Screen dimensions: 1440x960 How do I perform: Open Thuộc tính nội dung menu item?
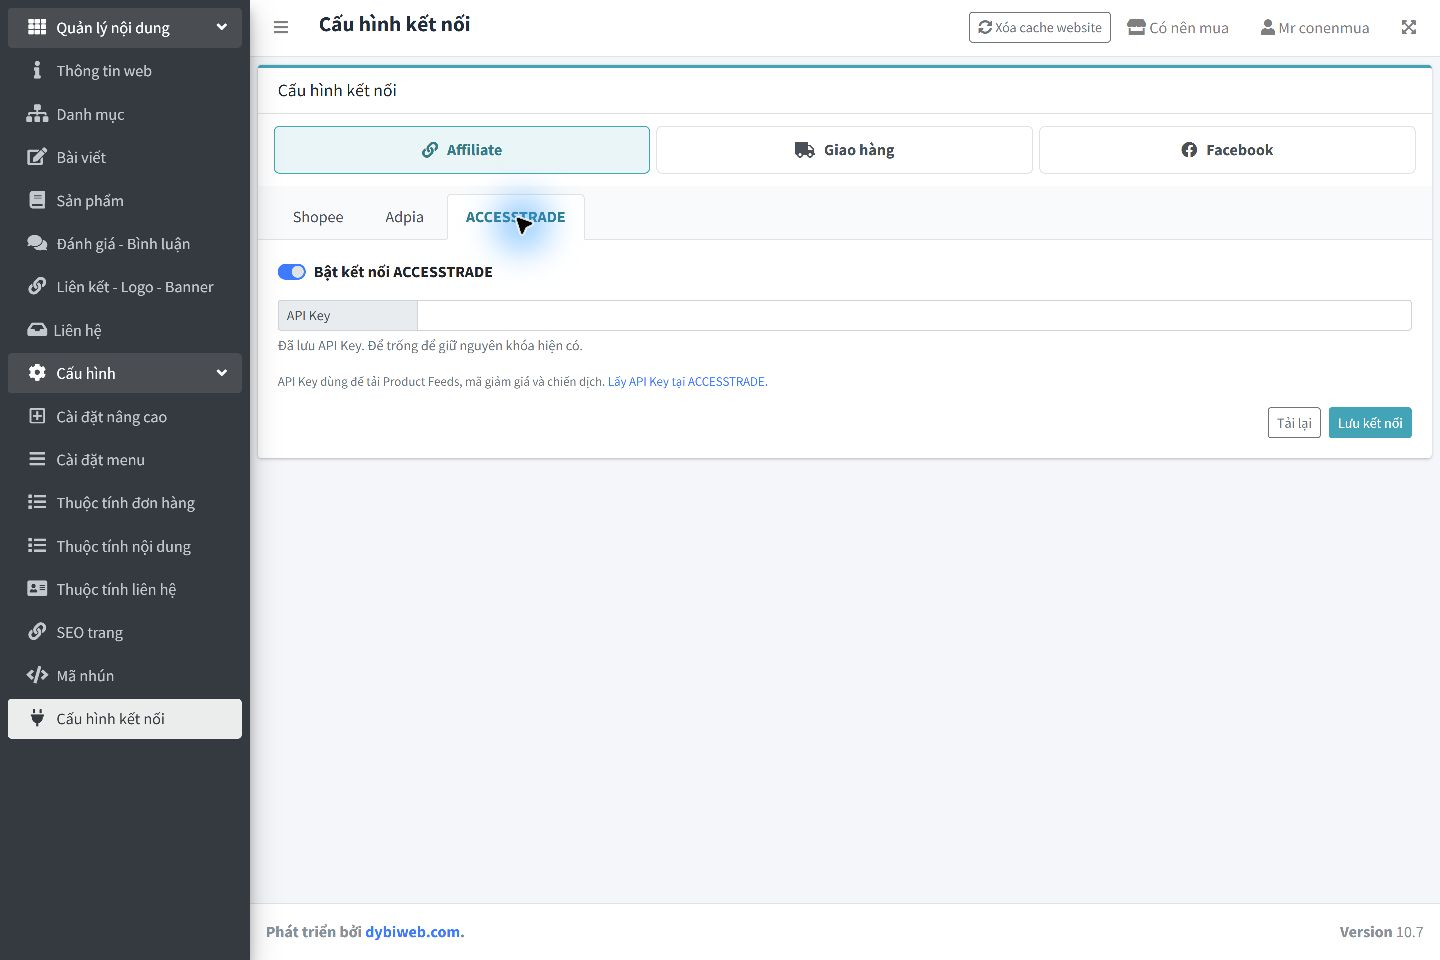tap(125, 545)
